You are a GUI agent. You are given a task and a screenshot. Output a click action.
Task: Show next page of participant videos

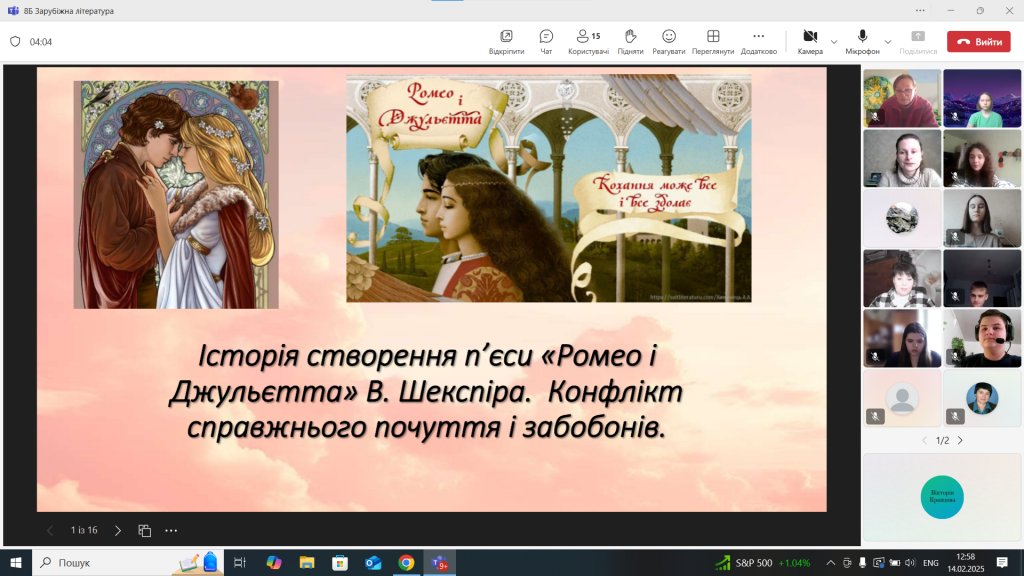pos(960,440)
